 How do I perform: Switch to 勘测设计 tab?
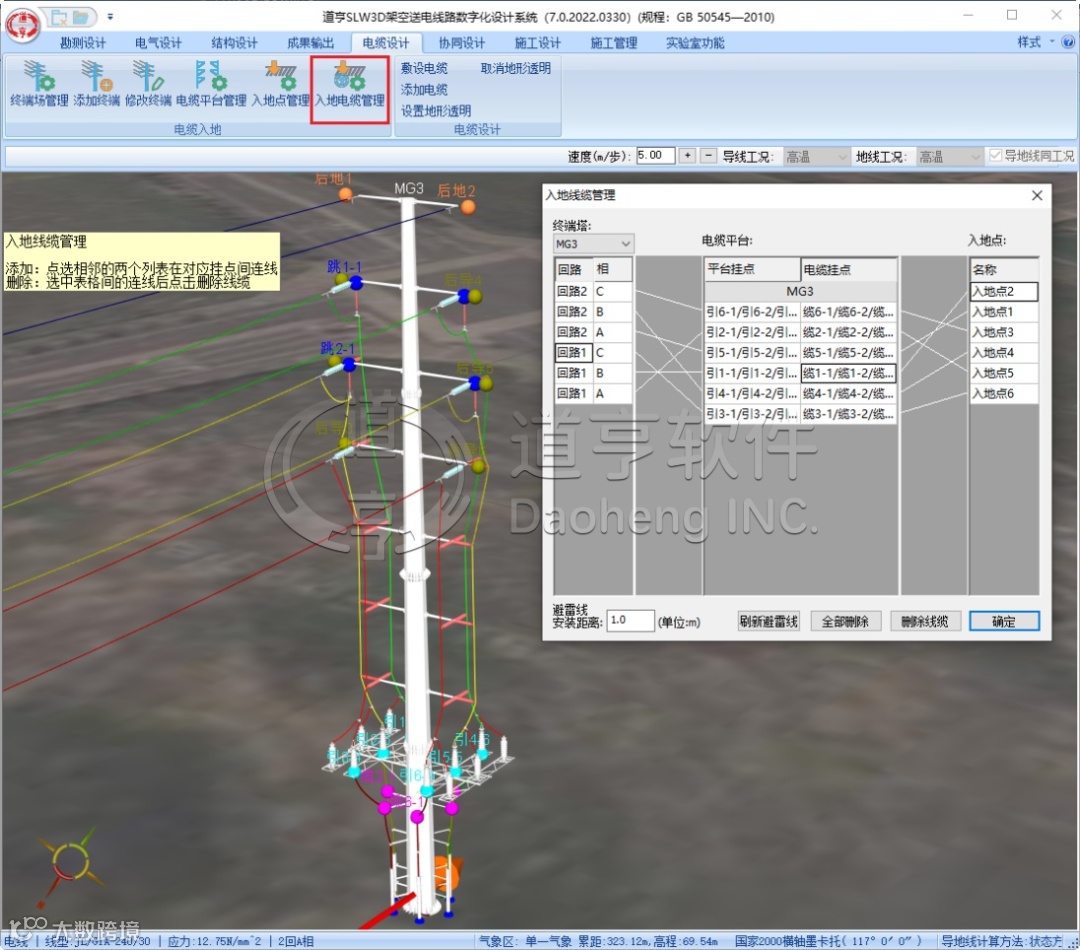83,43
